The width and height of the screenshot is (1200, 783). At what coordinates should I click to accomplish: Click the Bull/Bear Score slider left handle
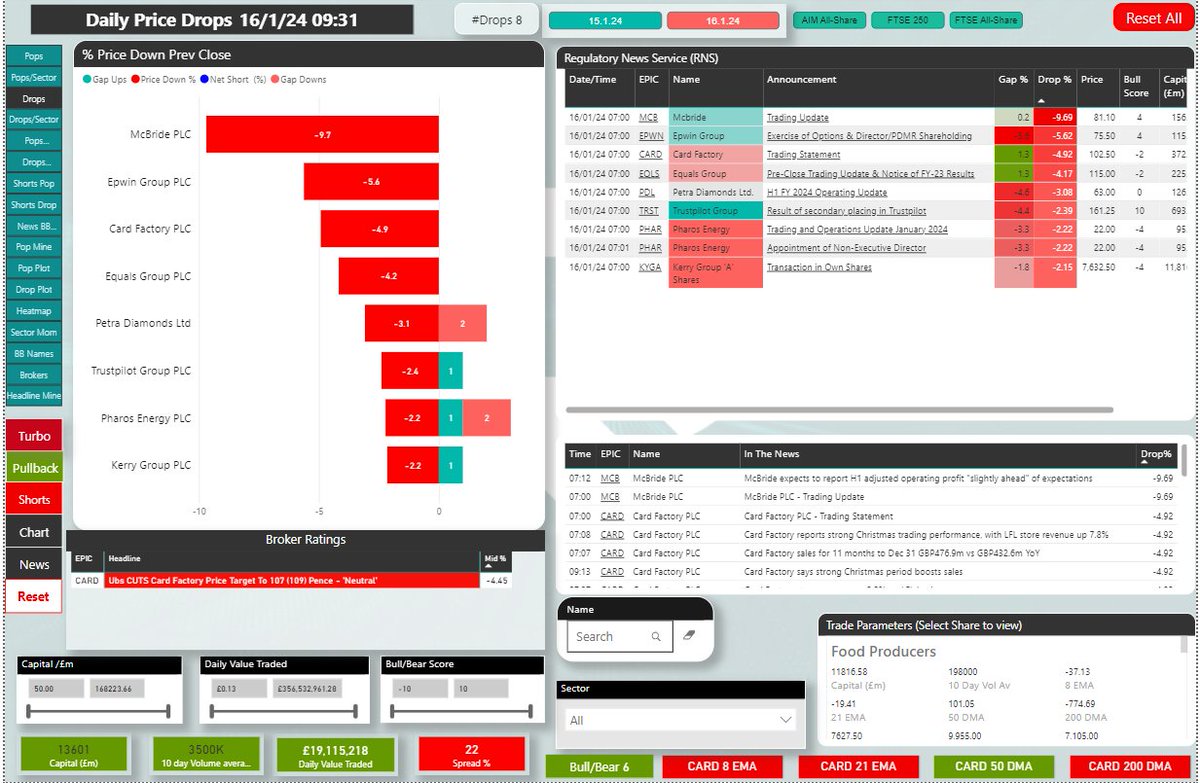pyautogui.click(x=391, y=711)
